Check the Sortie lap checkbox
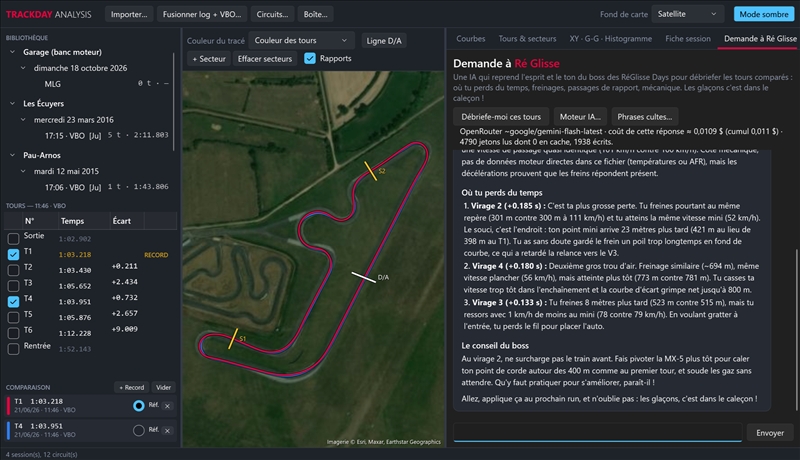Viewport: 800px width, 460px height. [x=13, y=238]
